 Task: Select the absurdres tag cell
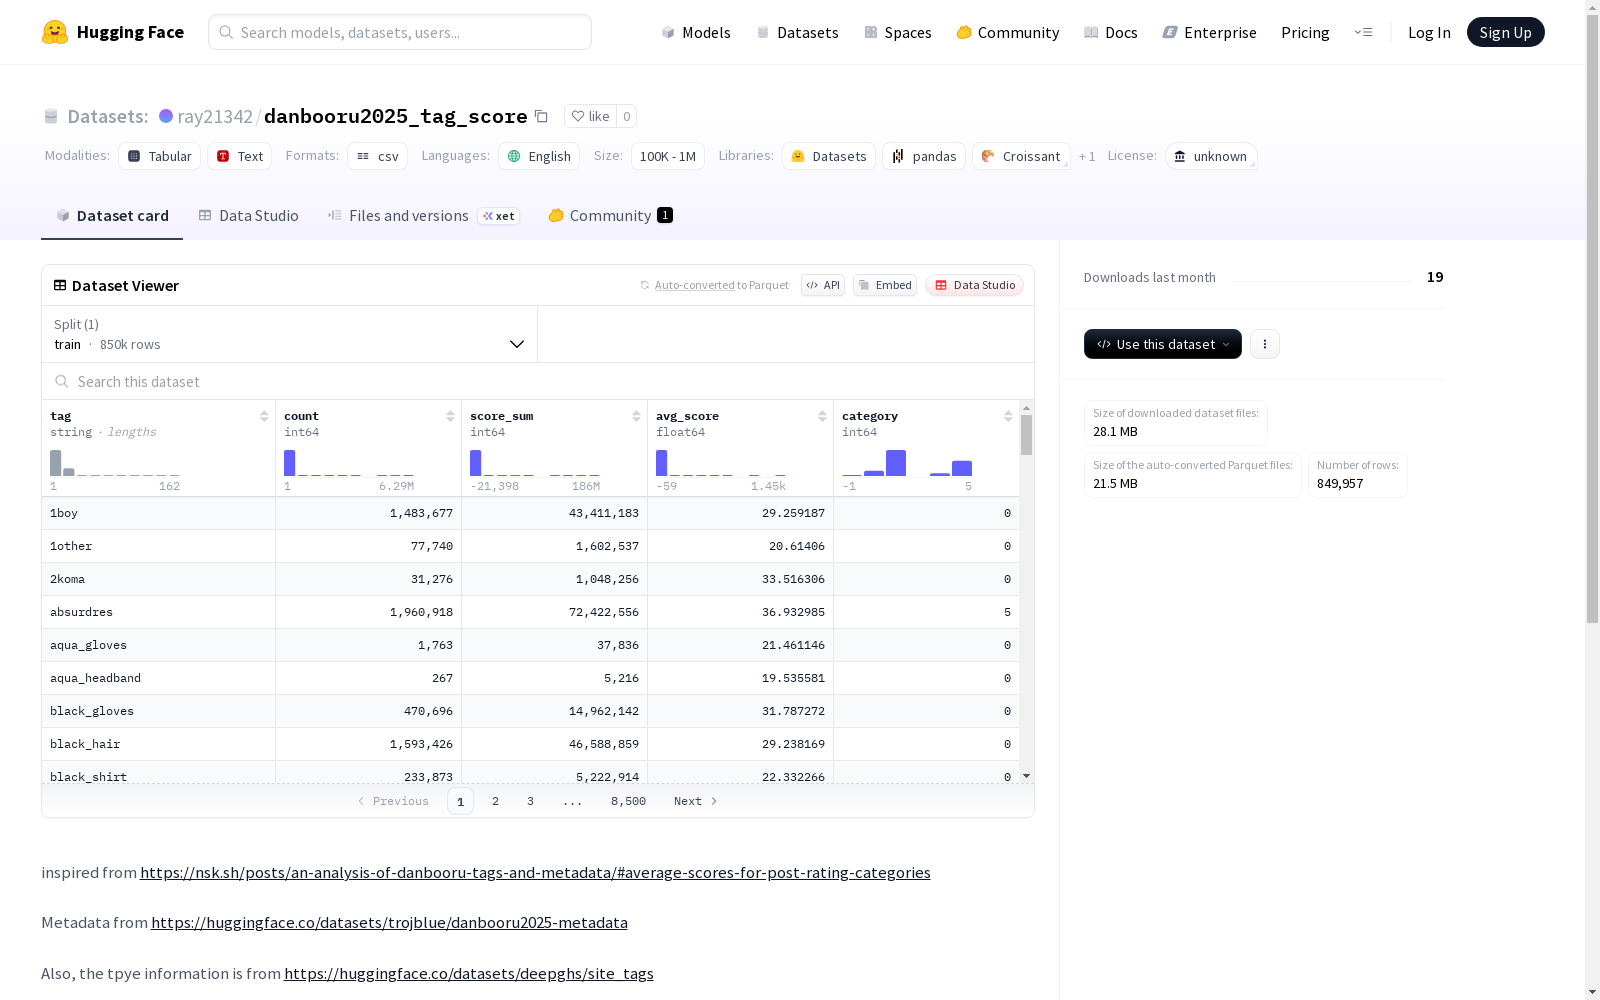pyautogui.click(x=158, y=612)
